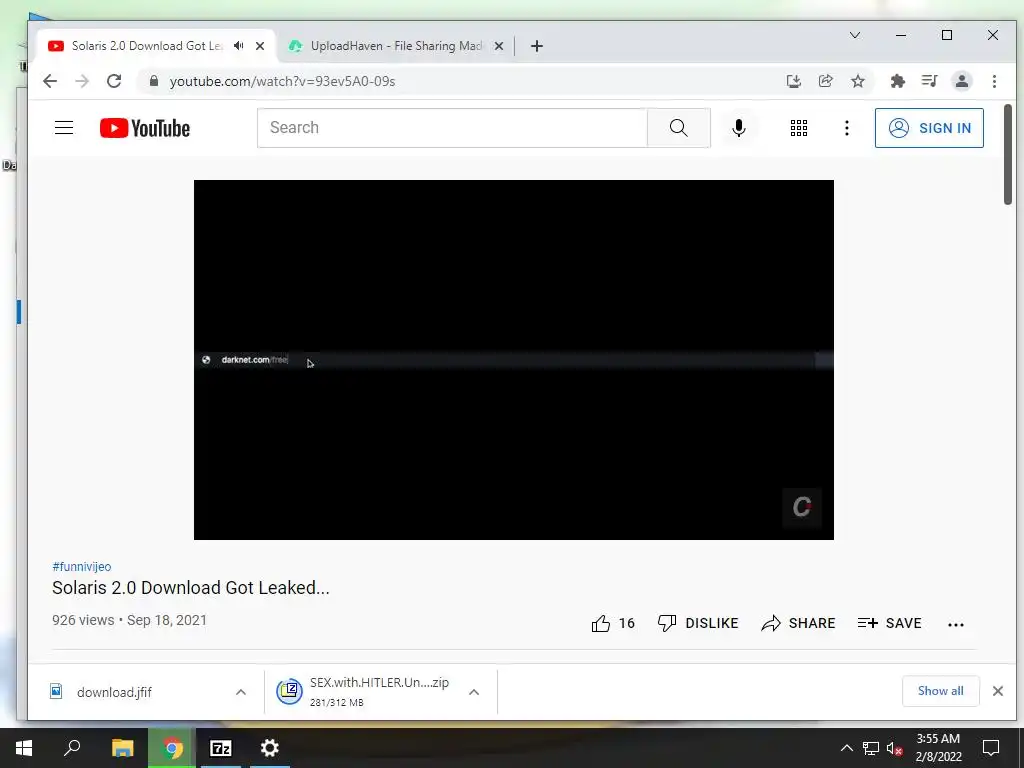Click the Chrome taskbar icon
The image size is (1024, 768).
172,748
